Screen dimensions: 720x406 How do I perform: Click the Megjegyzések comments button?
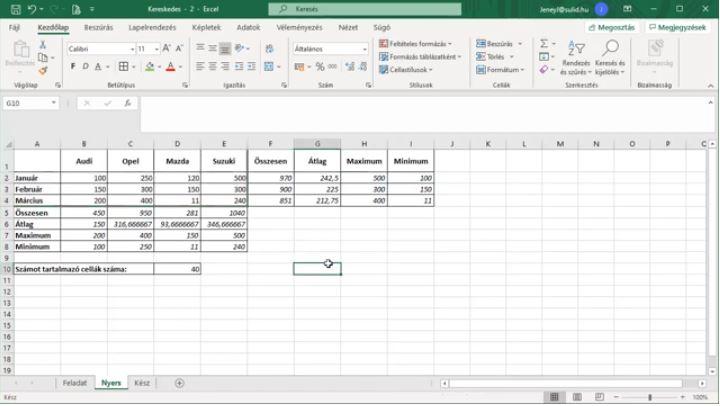pyautogui.click(x=677, y=27)
